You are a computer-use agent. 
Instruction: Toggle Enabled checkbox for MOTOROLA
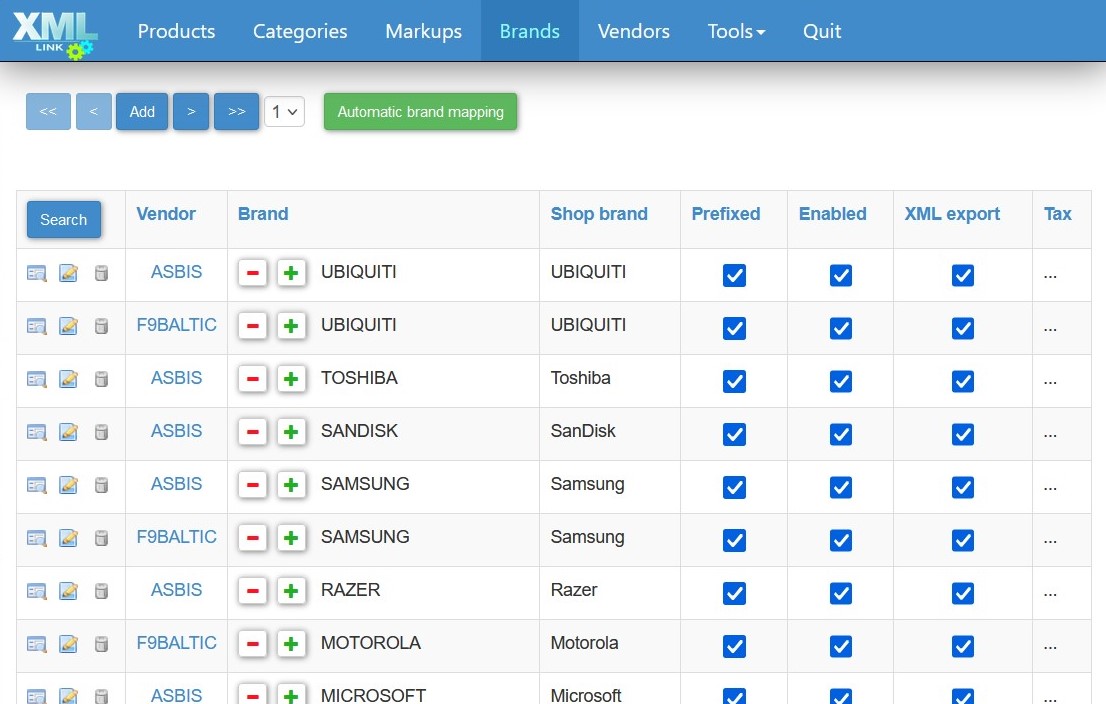841,646
